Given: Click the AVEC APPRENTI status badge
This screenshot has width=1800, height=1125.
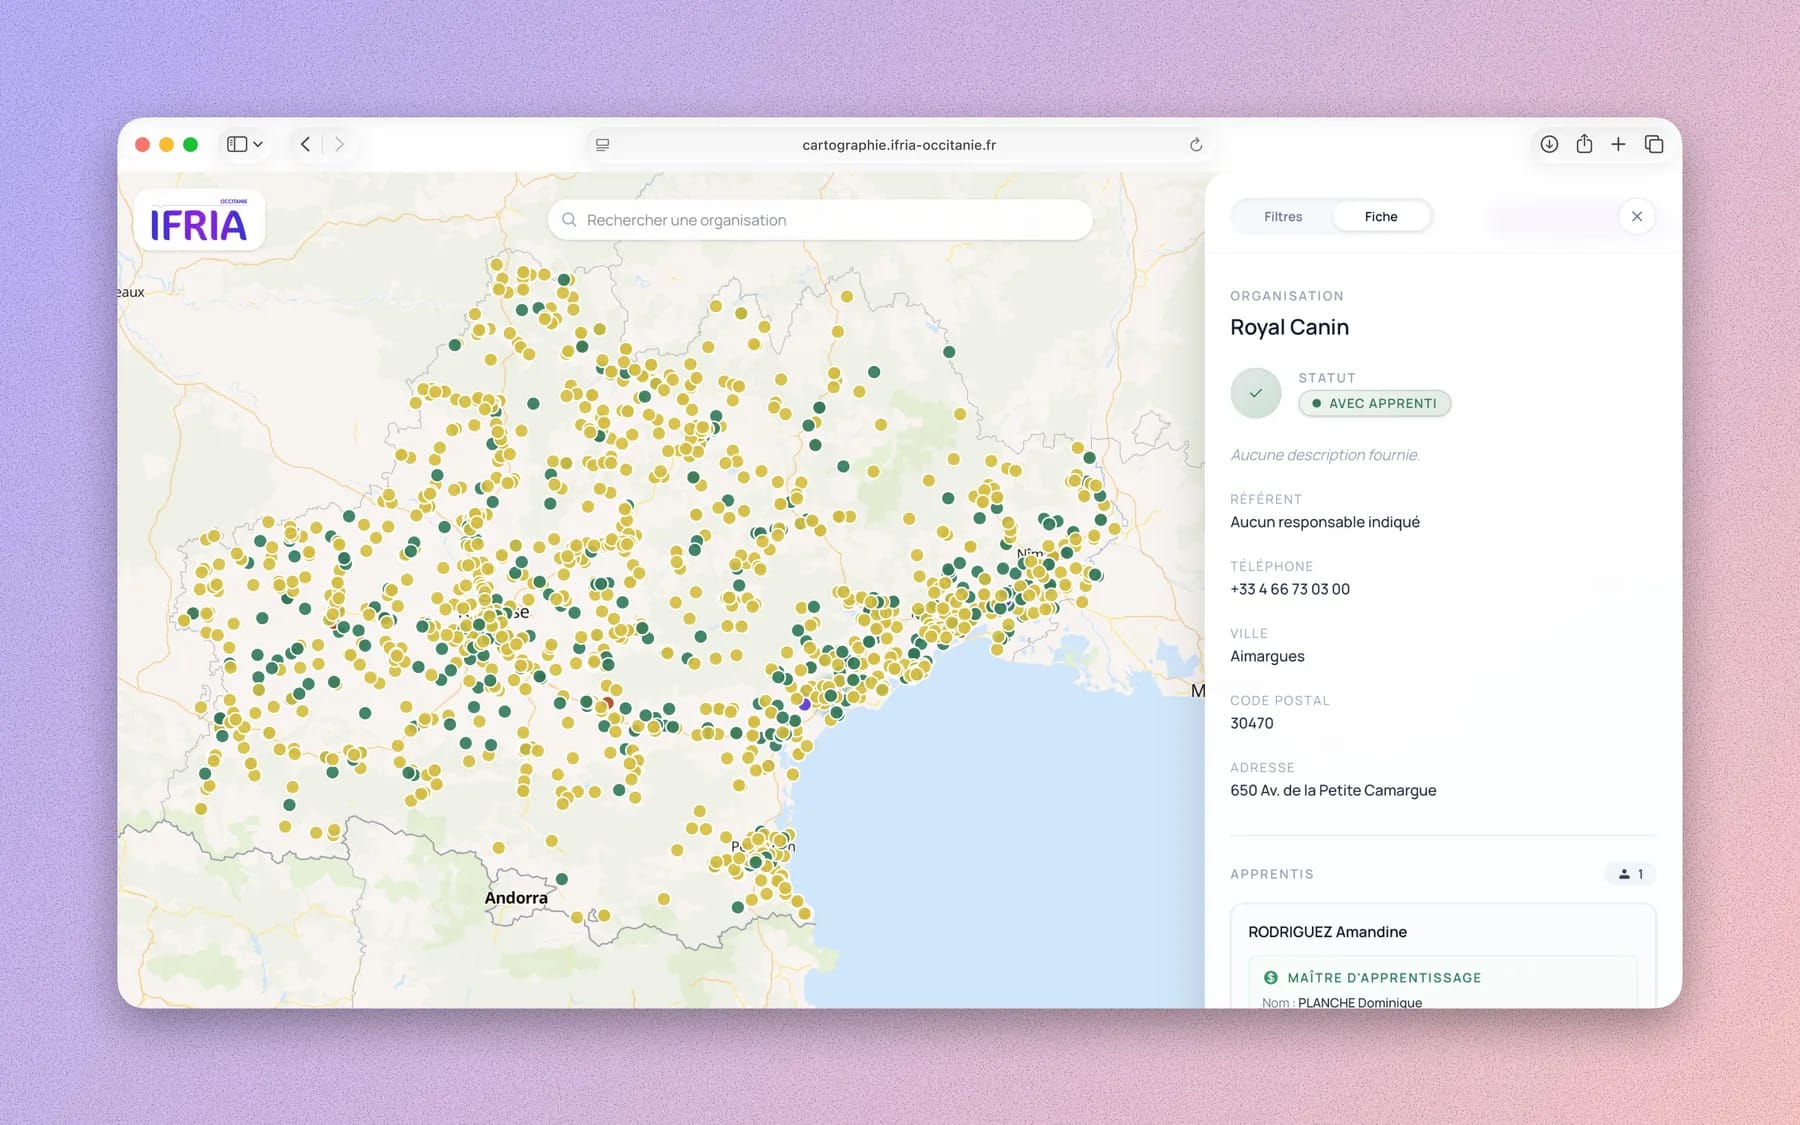Looking at the screenshot, I should click(x=1375, y=403).
